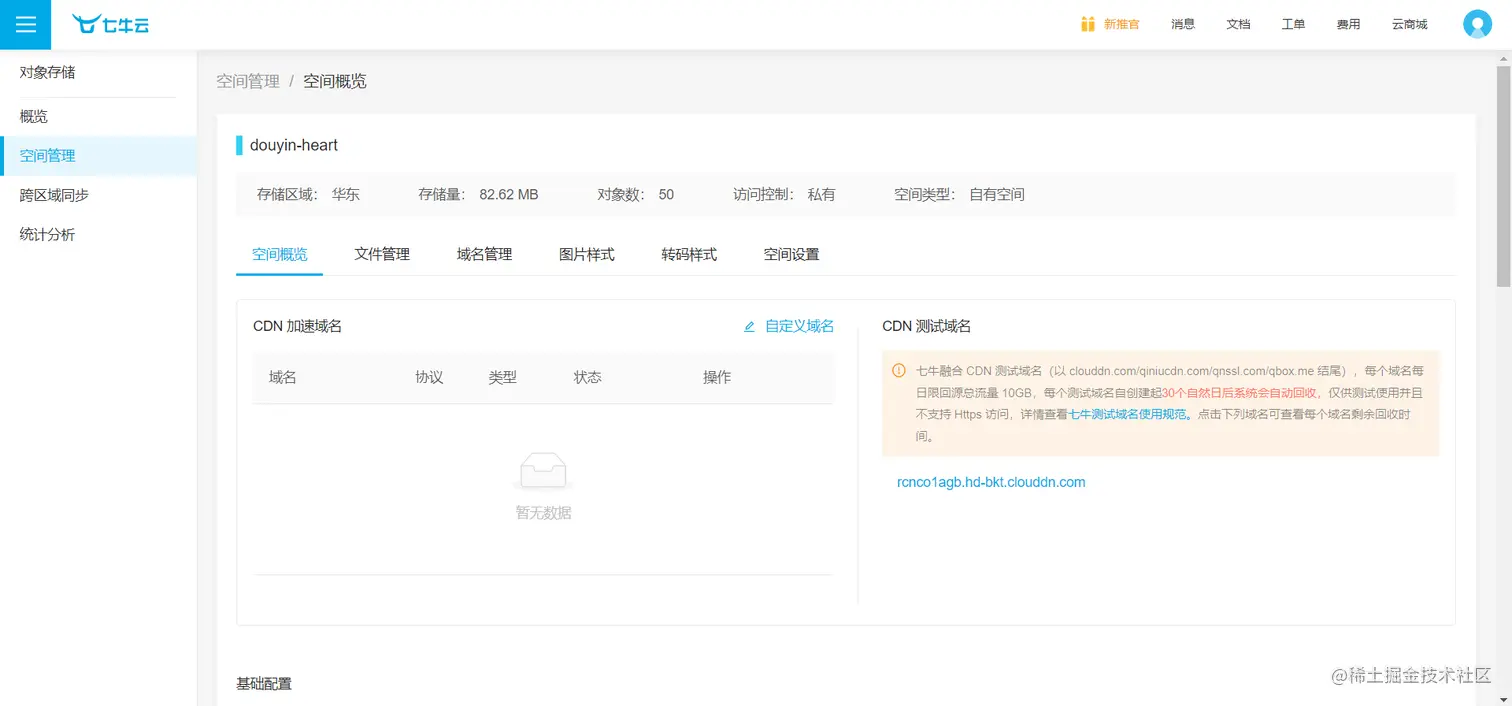
Task: Select 统计分析 in the sidebar
Action: tap(98, 235)
